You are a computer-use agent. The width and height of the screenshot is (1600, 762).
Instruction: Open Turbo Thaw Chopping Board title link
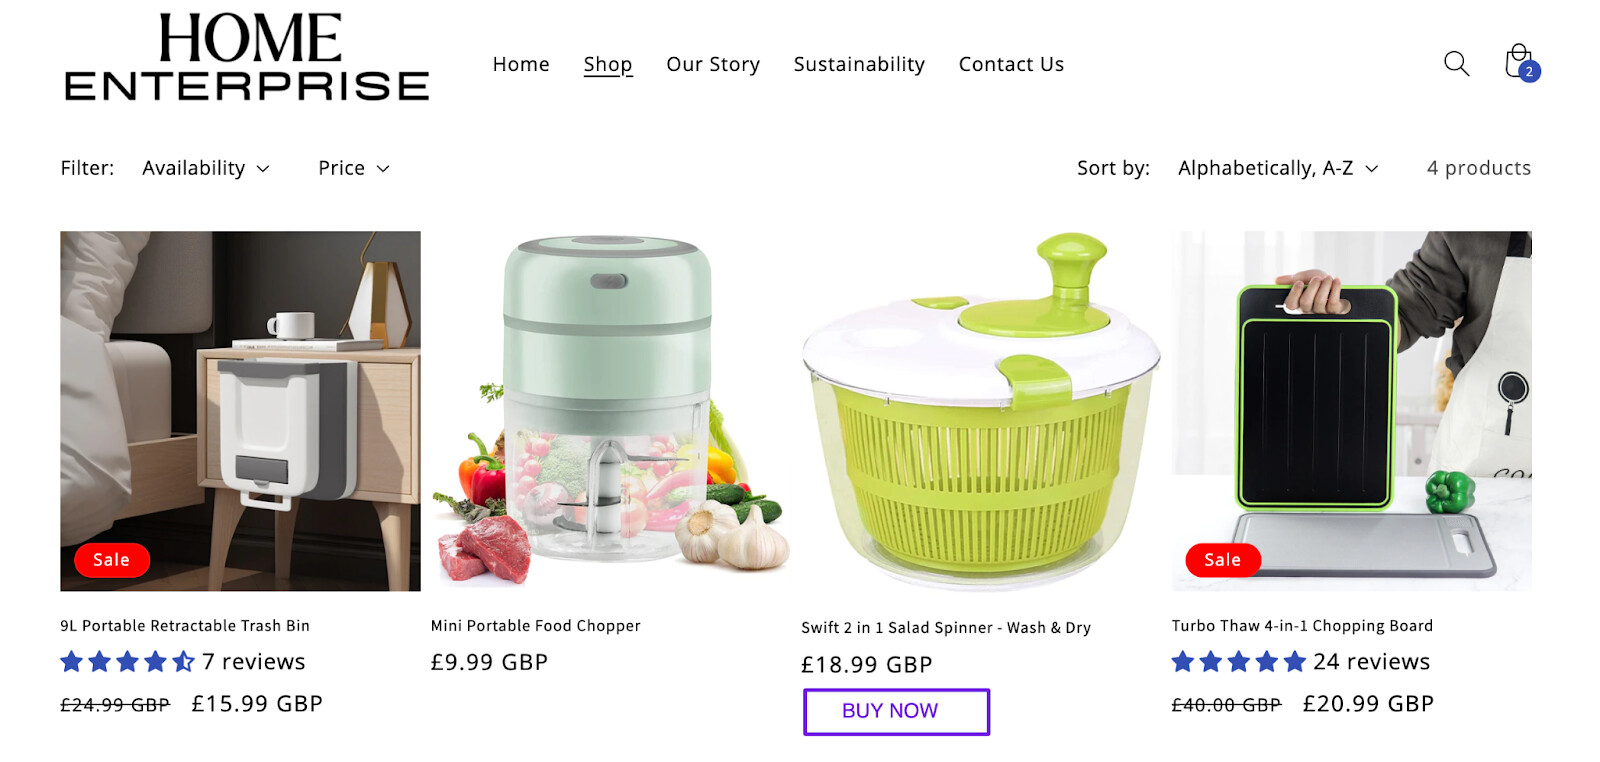pos(1302,626)
